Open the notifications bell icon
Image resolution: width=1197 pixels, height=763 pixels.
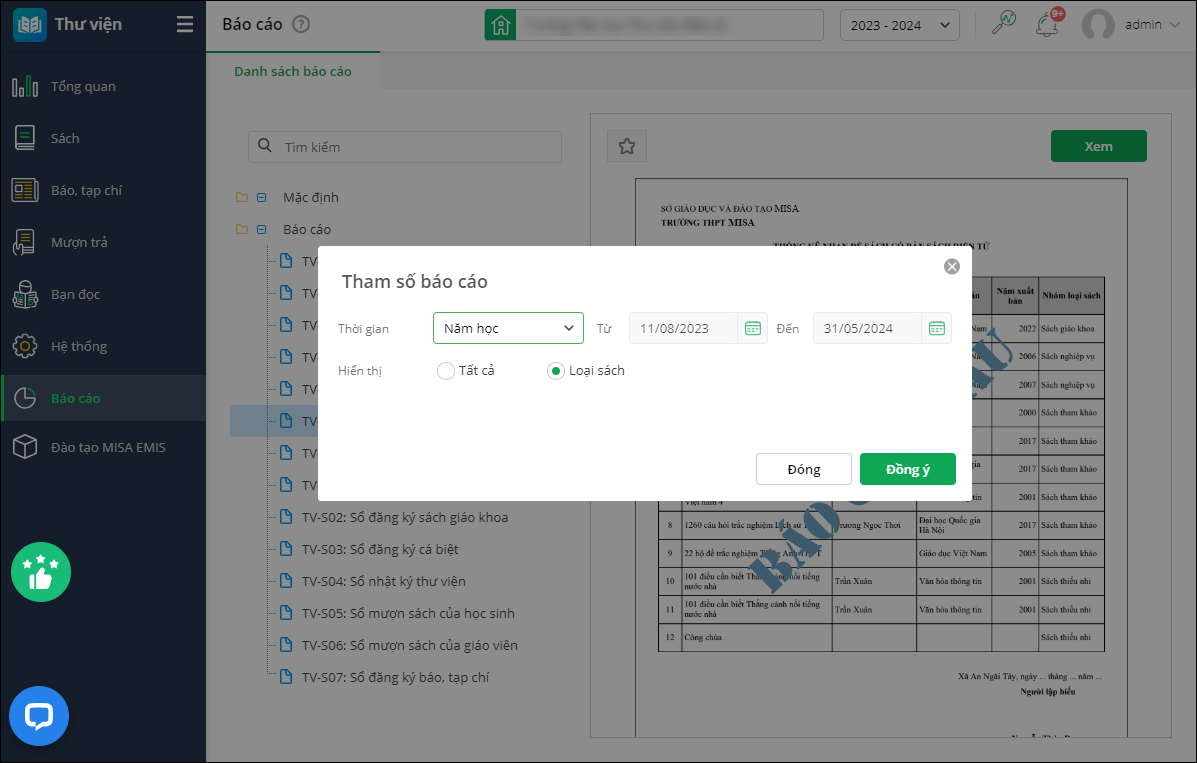pos(1047,24)
